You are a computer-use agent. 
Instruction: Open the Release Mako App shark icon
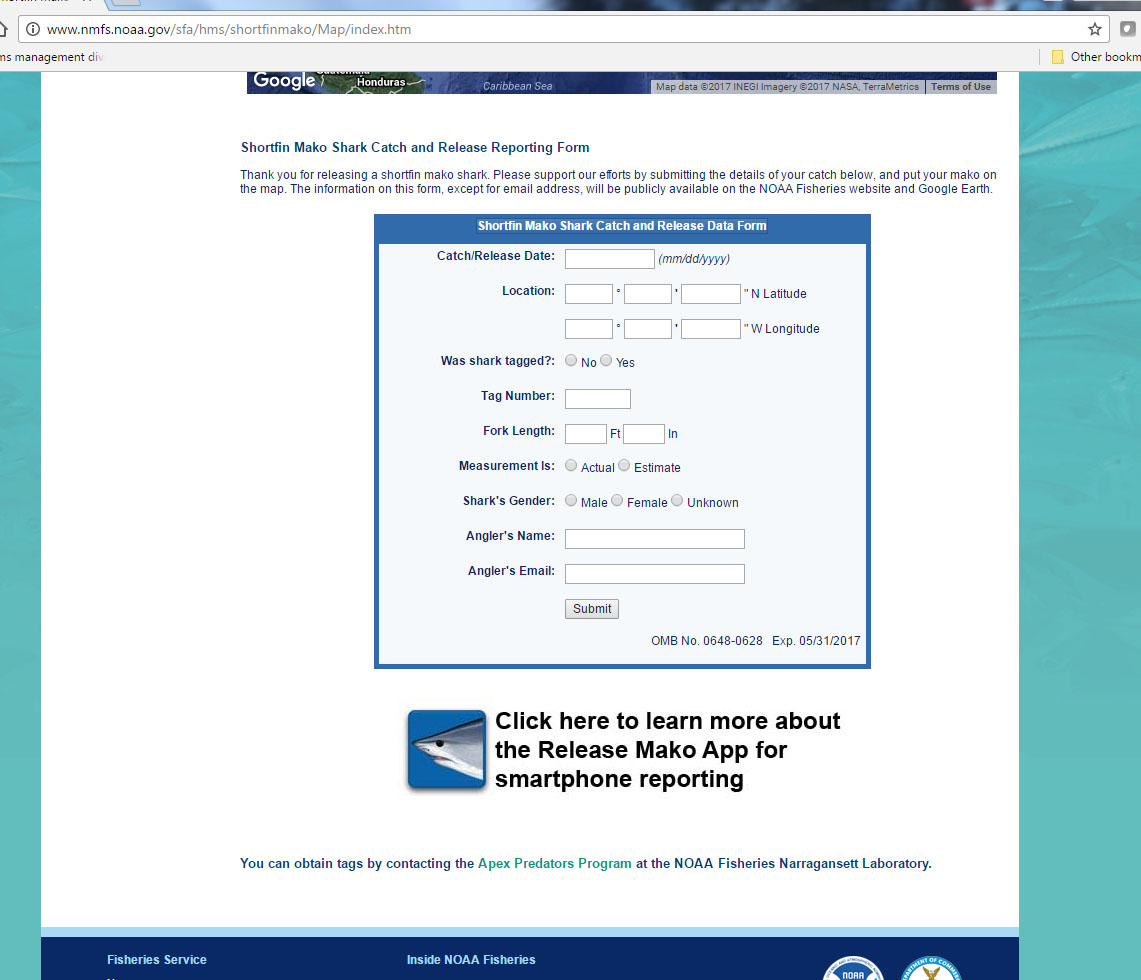tap(447, 749)
